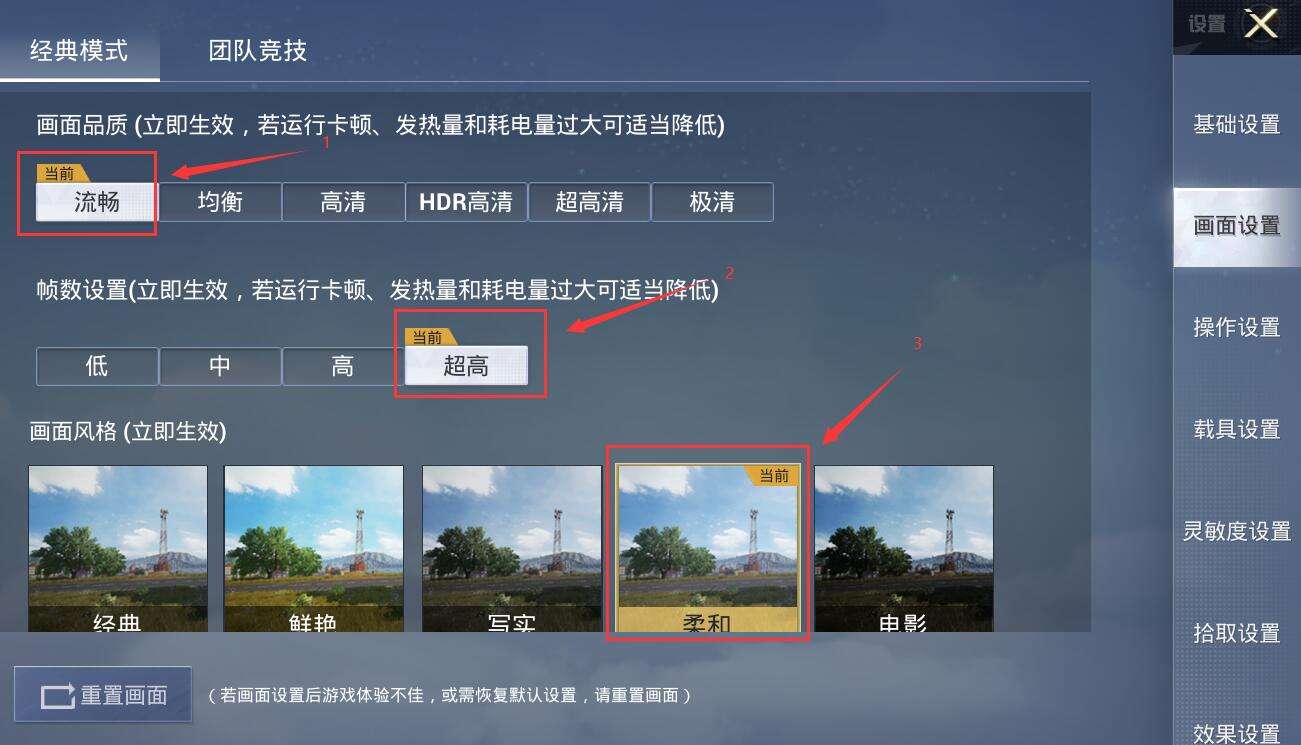Choose the 电影 style thumbnail
Viewport: 1301px width, 745px height.
tap(904, 549)
